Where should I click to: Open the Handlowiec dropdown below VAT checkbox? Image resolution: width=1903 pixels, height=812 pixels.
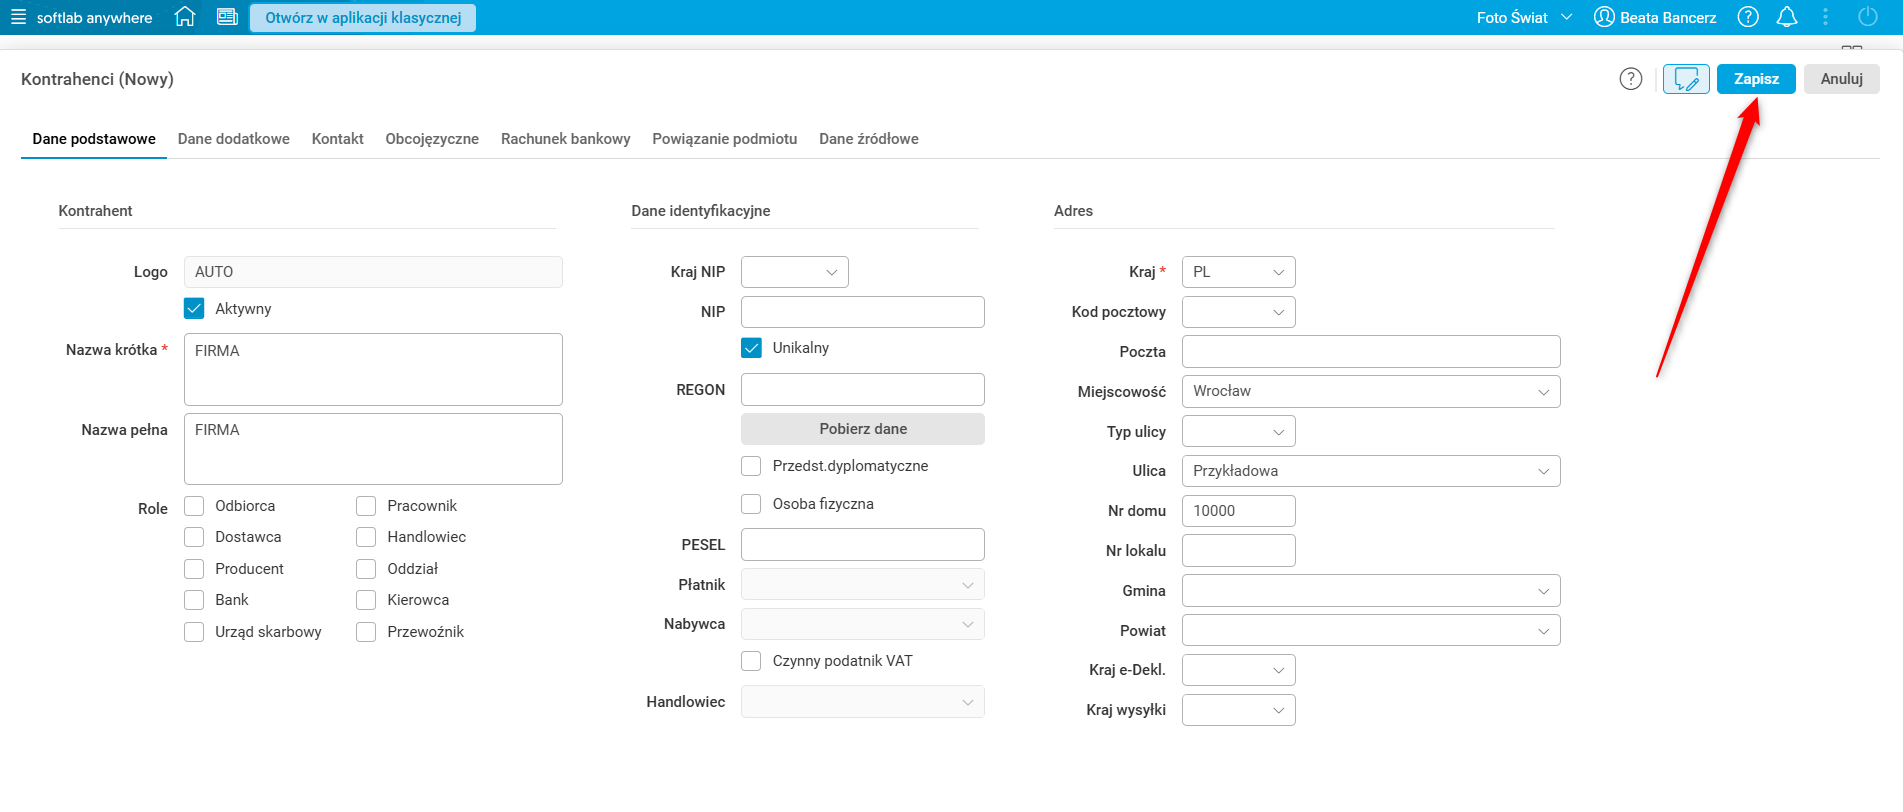pos(863,702)
